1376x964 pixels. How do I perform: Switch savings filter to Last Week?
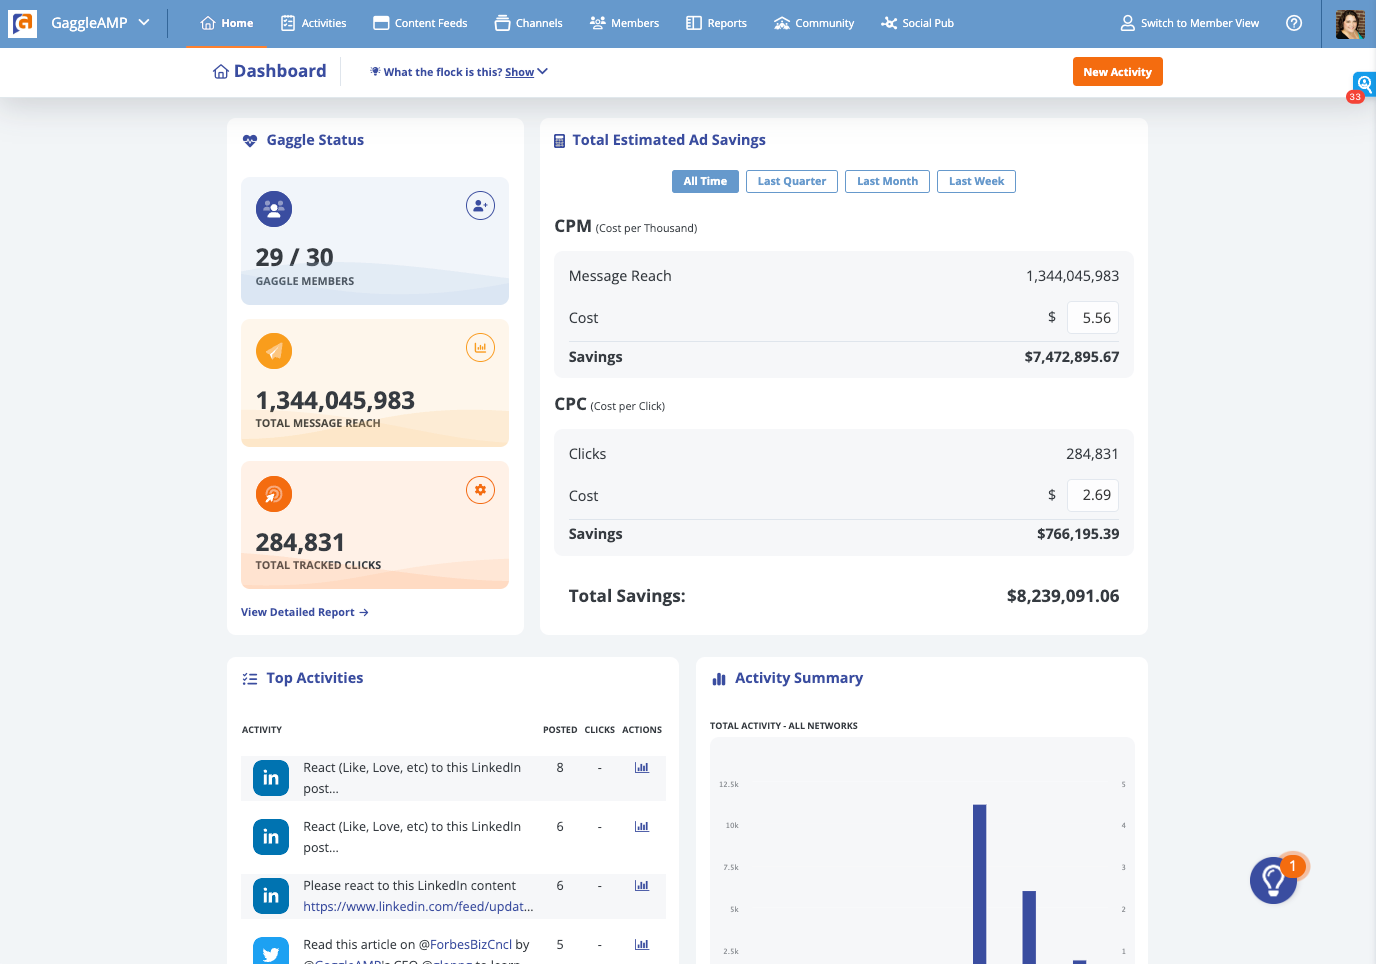pos(976,181)
